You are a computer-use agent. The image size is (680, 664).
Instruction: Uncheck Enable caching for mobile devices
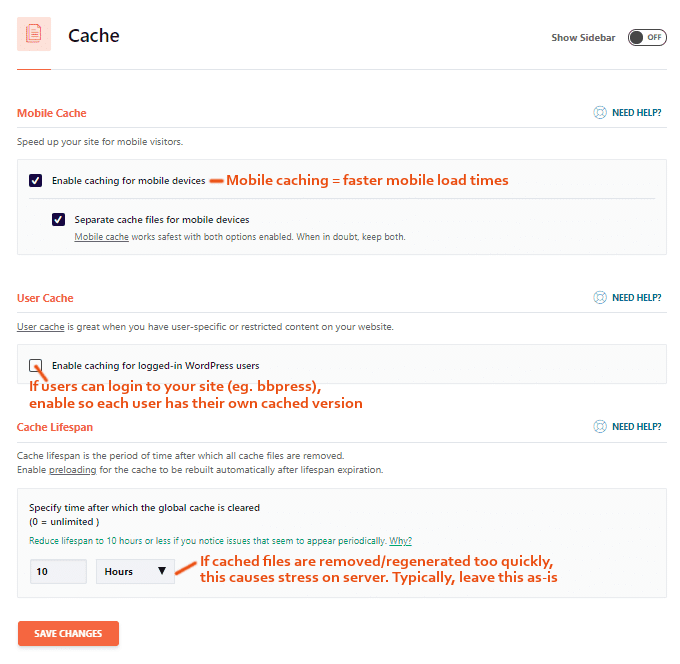pyautogui.click(x=36, y=181)
